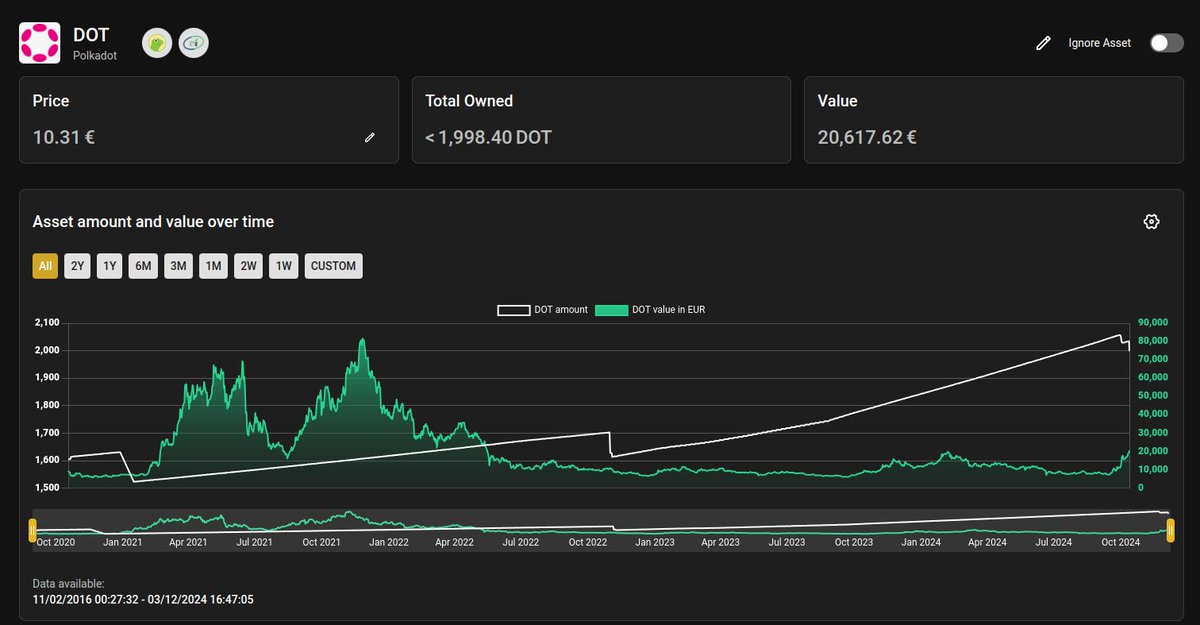
Task: Open the CUSTOM time range option
Action: pyautogui.click(x=333, y=266)
